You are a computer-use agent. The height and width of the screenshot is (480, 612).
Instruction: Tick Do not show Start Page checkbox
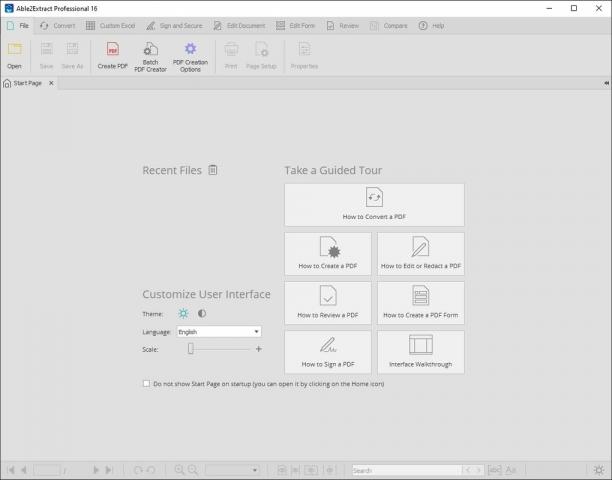point(146,384)
